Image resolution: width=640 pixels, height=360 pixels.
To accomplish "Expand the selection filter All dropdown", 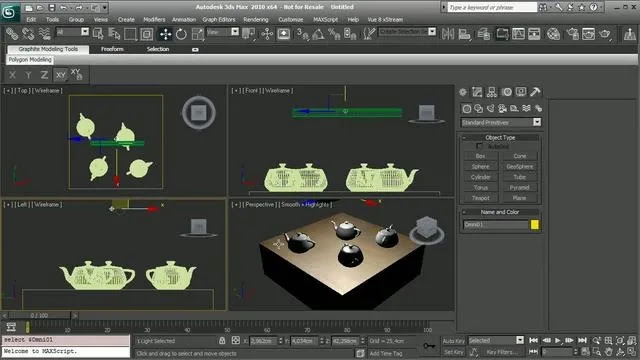I will 72,32.
